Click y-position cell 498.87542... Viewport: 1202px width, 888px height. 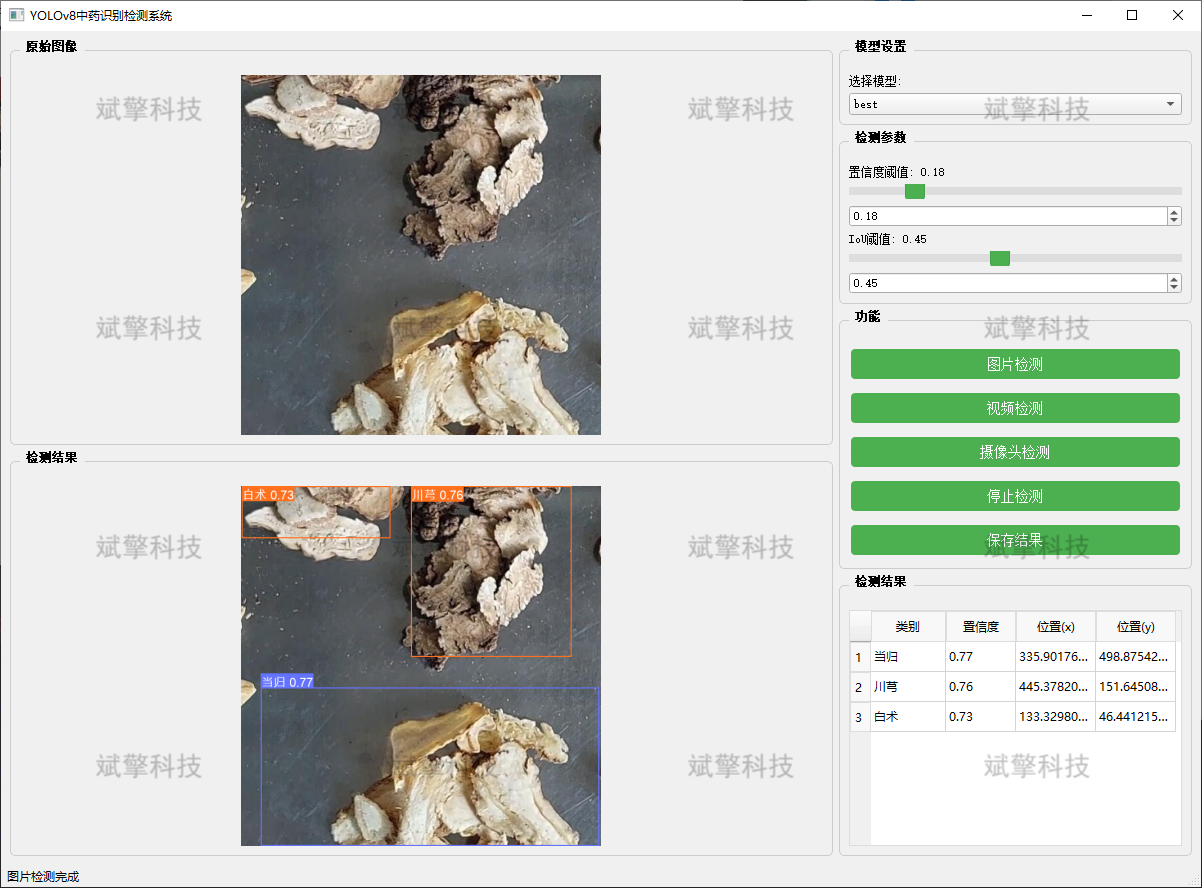1136,657
